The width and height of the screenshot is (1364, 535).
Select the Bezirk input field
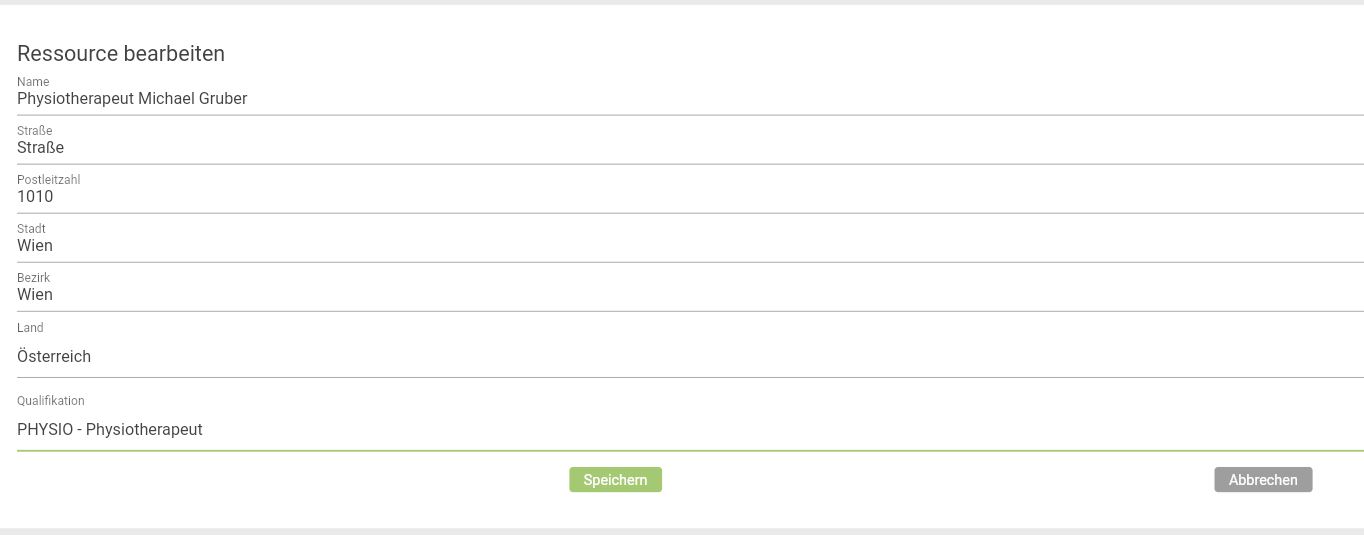tap(690, 295)
